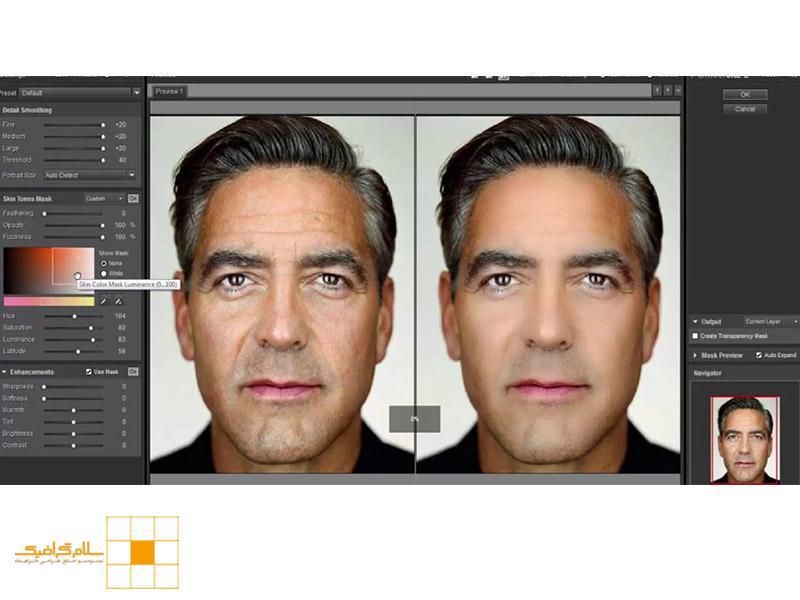
Task: Toggle the Skin Tones Mask On button
Action: 132,198
